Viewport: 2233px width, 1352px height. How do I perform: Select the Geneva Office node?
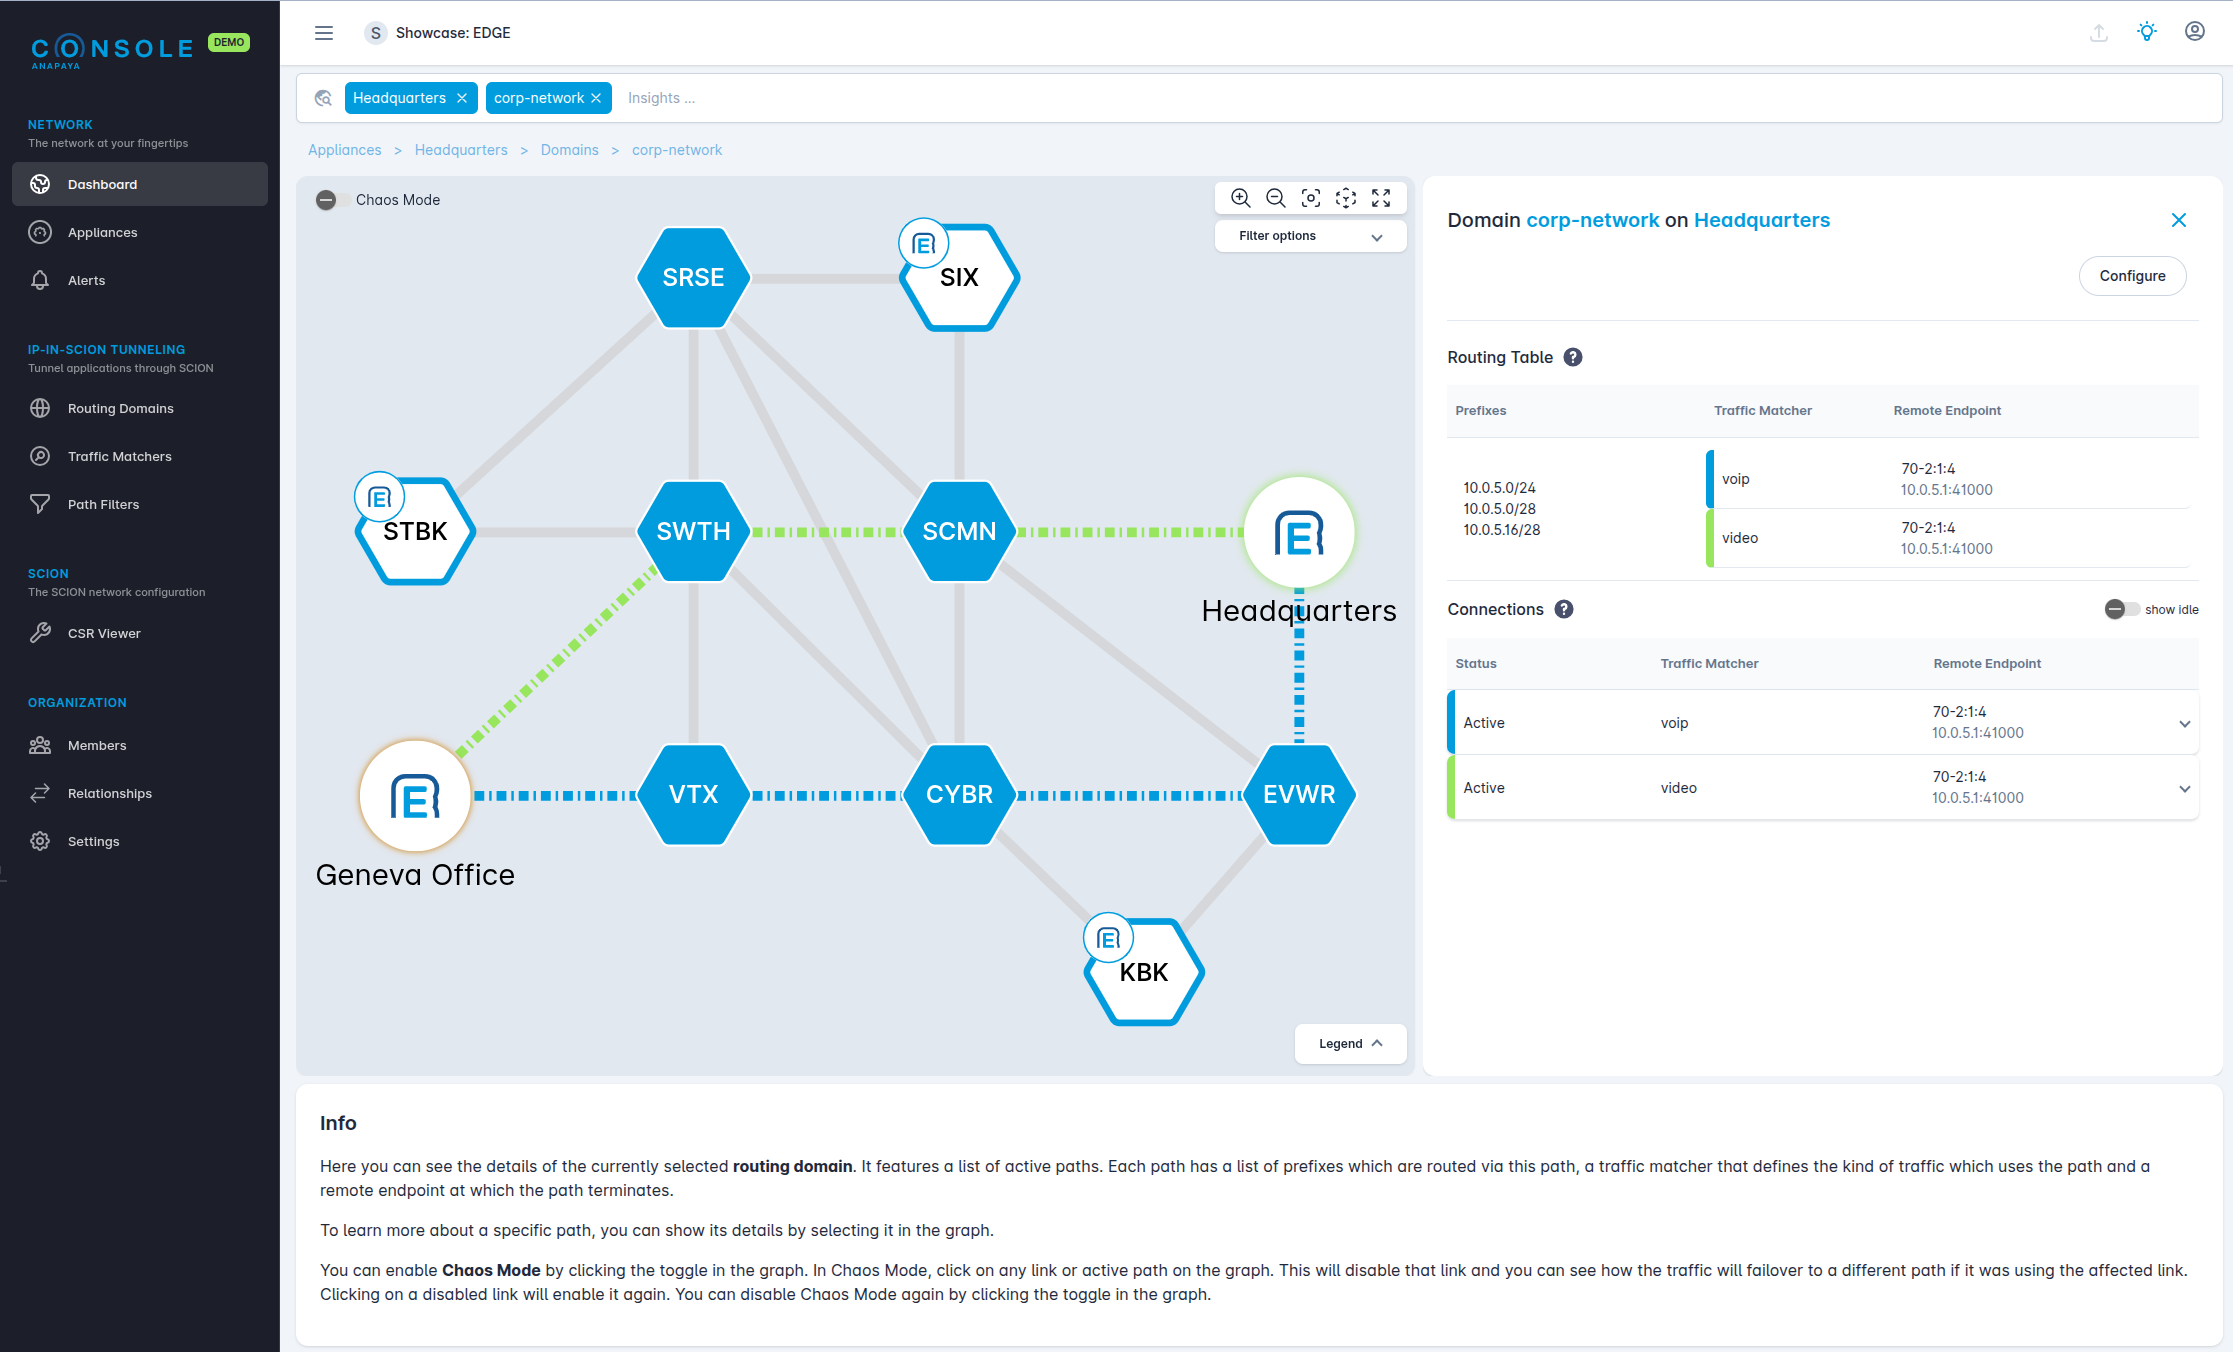(415, 797)
